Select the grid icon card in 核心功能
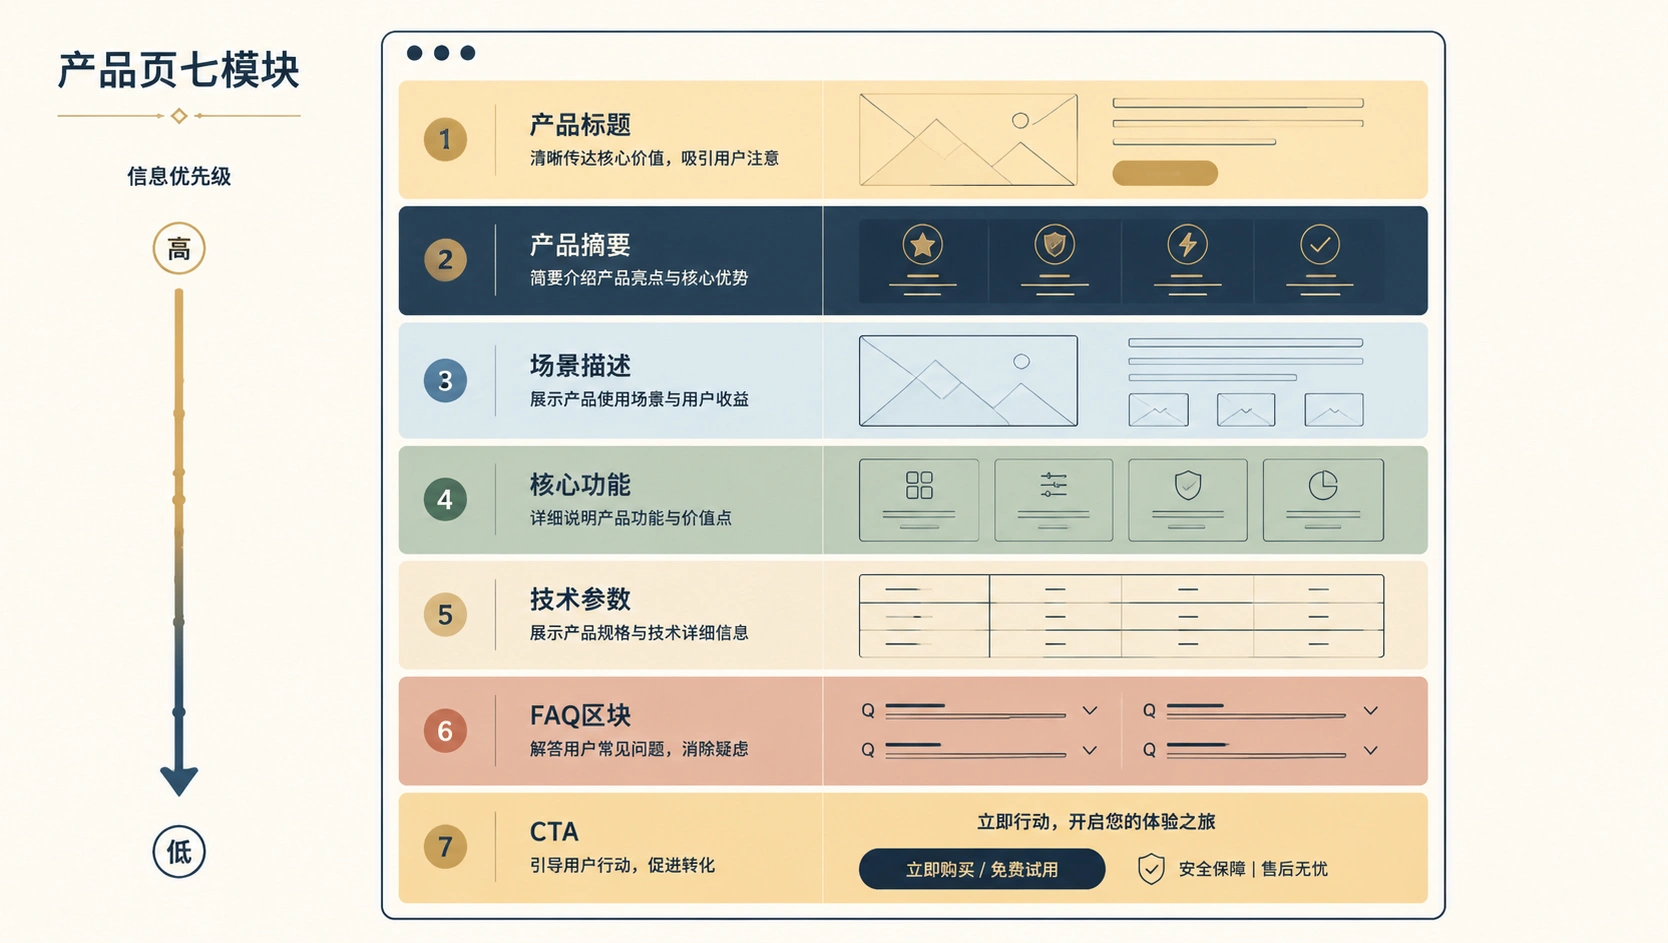The width and height of the screenshot is (1668, 943). click(x=919, y=500)
